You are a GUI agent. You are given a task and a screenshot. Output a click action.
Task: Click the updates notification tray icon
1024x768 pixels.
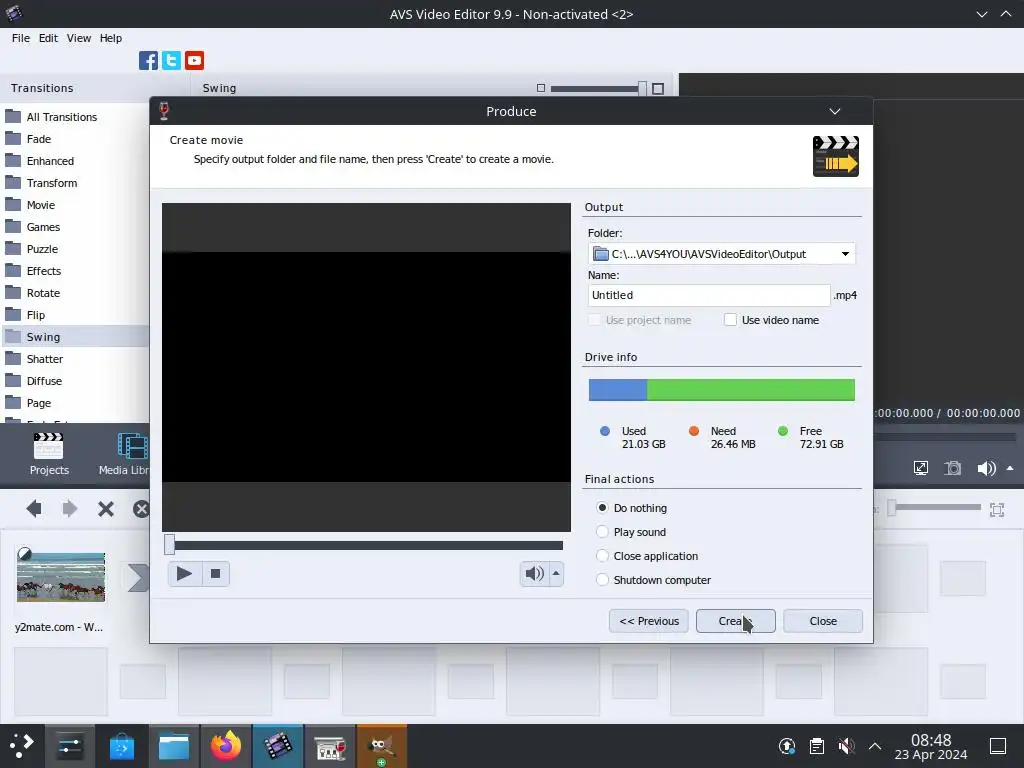pyautogui.click(x=787, y=746)
